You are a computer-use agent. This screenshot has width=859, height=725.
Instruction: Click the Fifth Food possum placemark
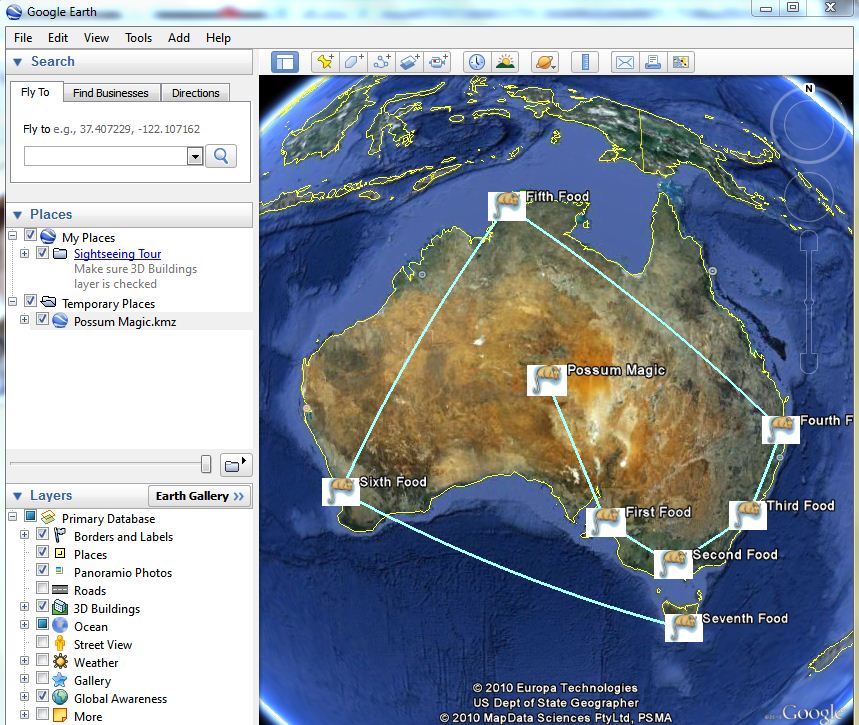[507, 207]
